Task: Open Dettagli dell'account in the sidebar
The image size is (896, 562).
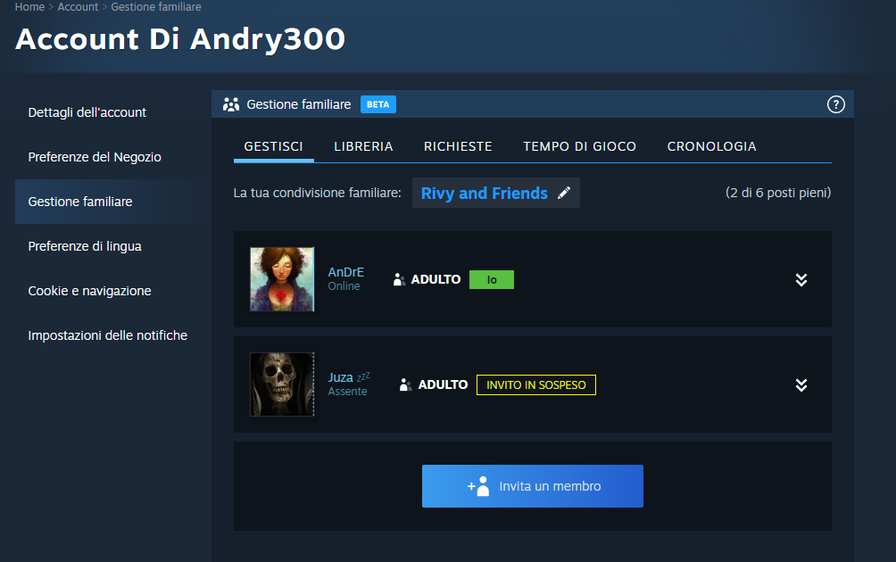Action: point(87,112)
